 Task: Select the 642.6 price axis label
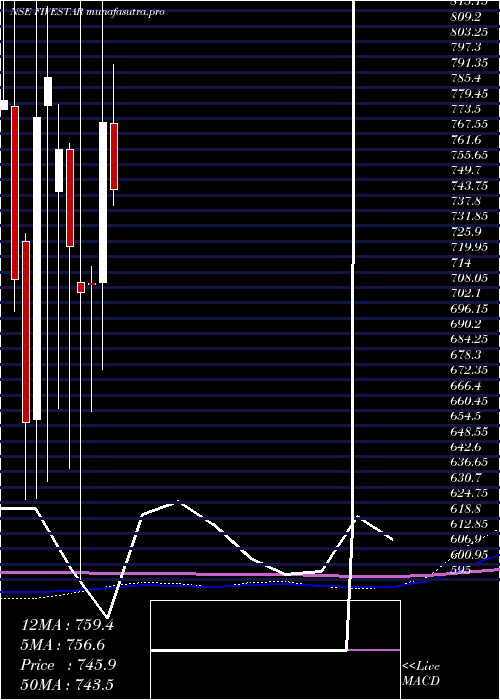(x=466, y=448)
